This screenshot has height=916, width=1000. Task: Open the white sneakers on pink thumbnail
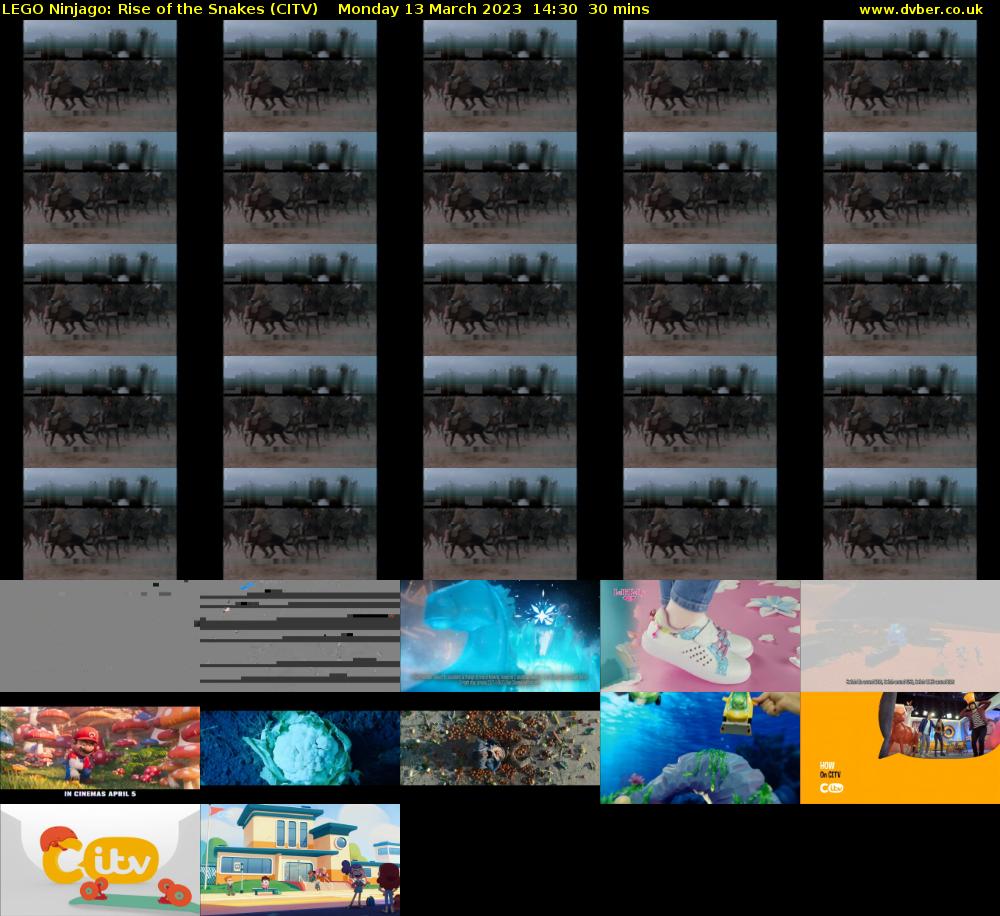[x=700, y=635]
